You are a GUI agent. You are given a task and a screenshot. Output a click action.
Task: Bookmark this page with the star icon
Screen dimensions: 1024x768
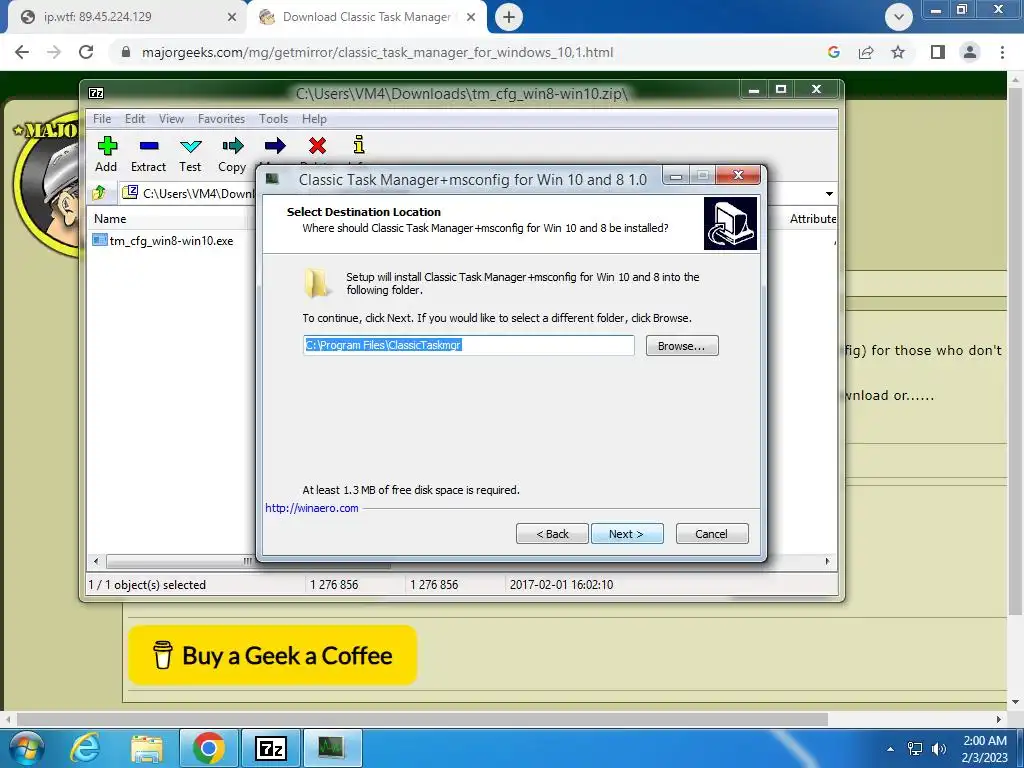[x=898, y=52]
